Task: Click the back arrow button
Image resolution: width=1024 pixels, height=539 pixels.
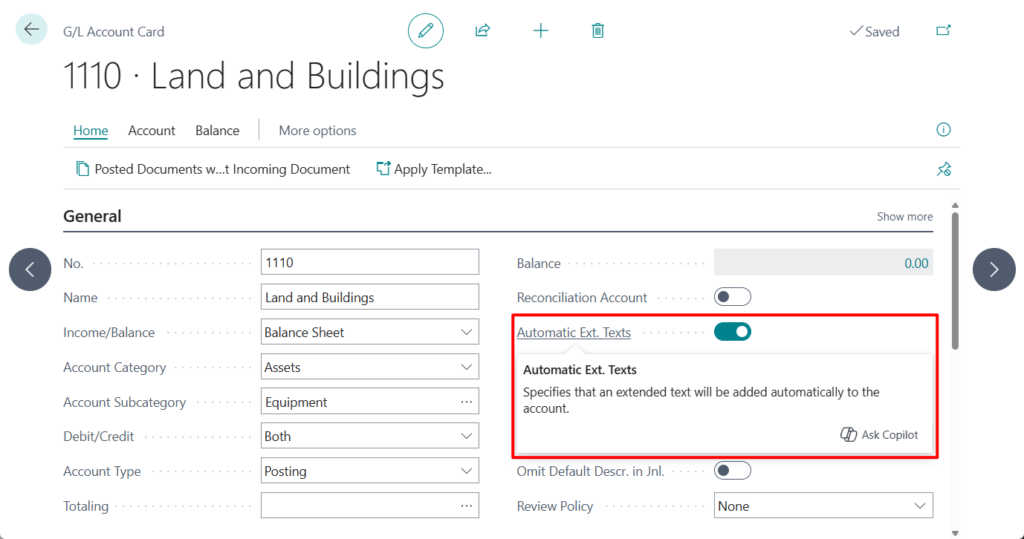Action: (31, 30)
